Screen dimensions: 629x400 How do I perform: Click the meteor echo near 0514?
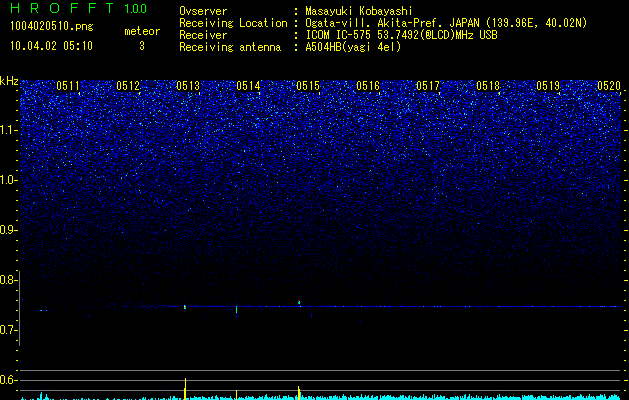236,311
